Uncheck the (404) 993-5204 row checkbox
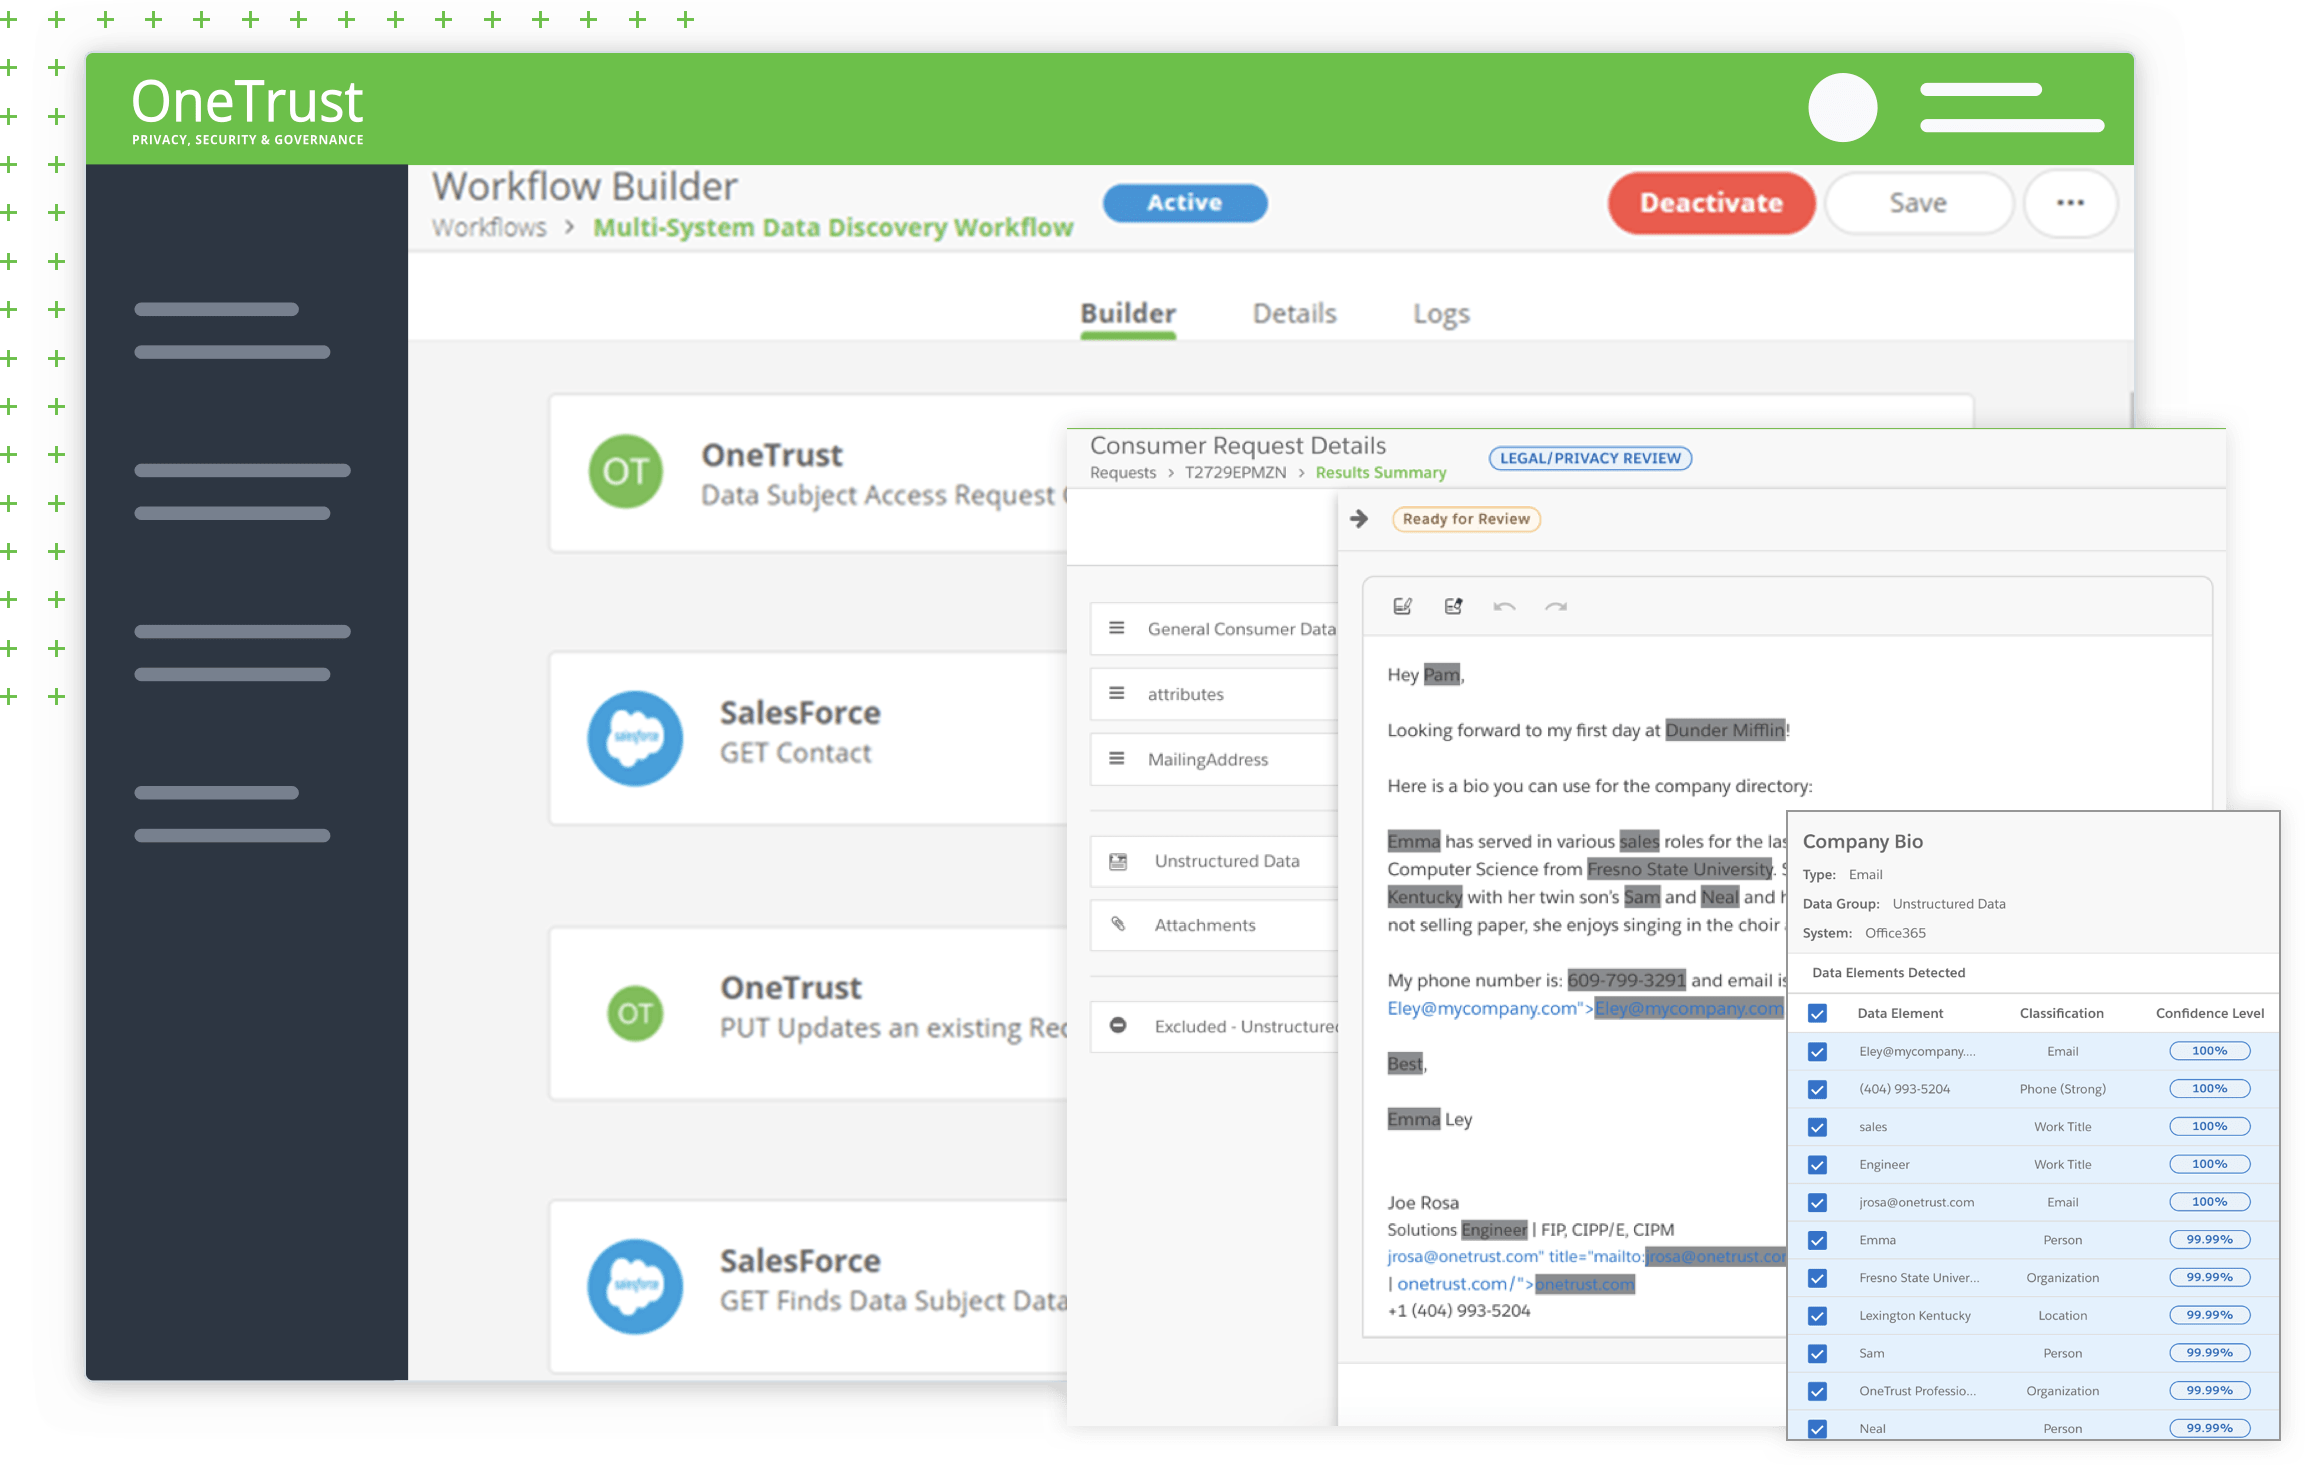 pyautogui.click(x=1817, y=1089)
